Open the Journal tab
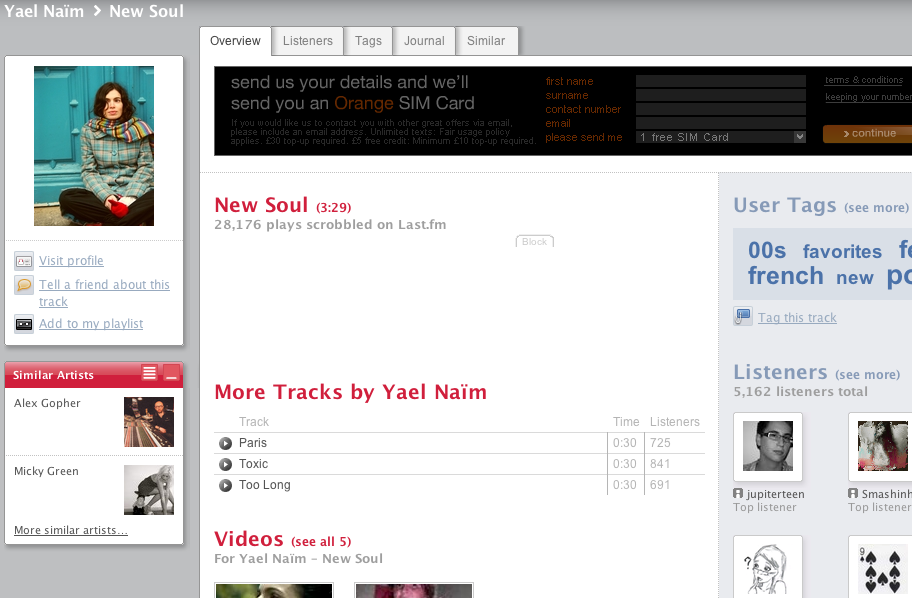This screenshot has width=912, height=598. (424, 41)
